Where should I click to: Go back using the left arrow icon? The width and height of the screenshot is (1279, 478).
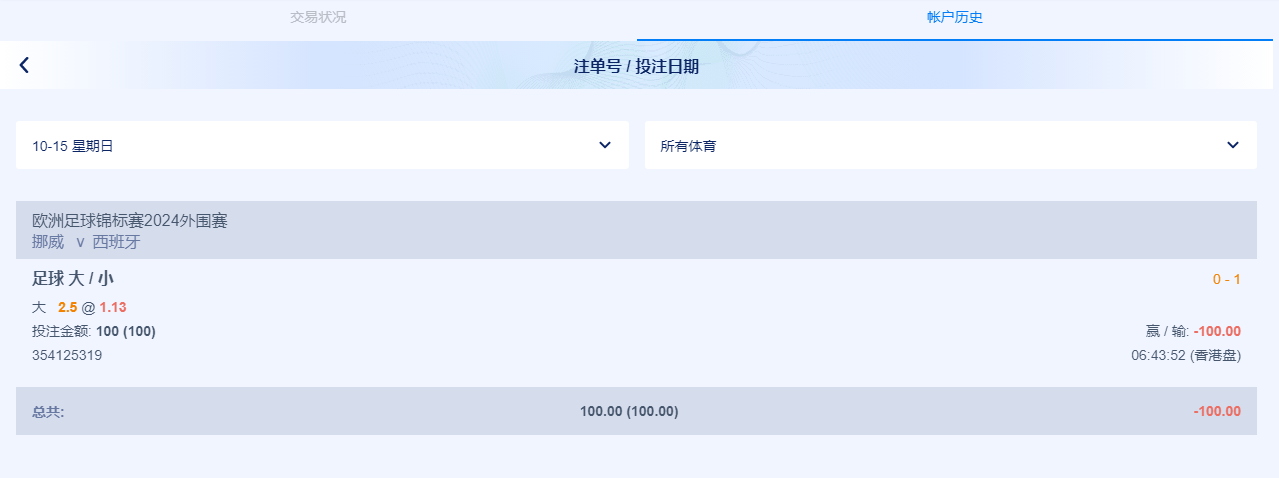pyautogui.click(x=24, y=65)
